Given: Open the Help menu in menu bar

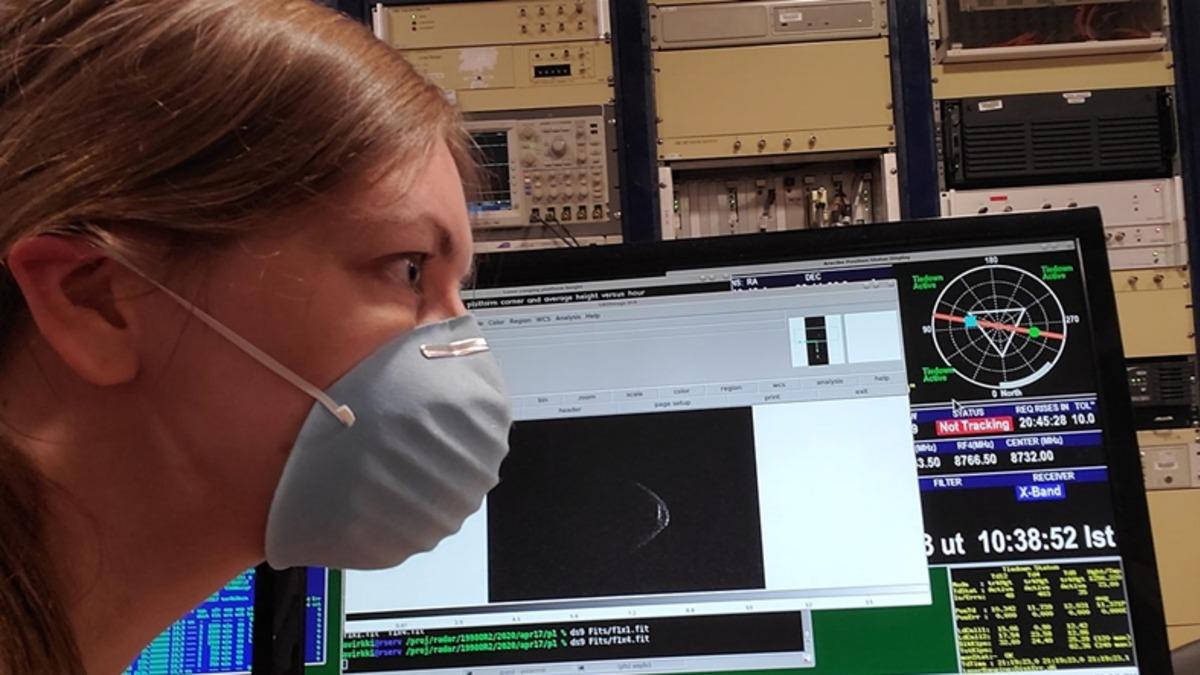Looking at the screenshot, I should [593, 316].
